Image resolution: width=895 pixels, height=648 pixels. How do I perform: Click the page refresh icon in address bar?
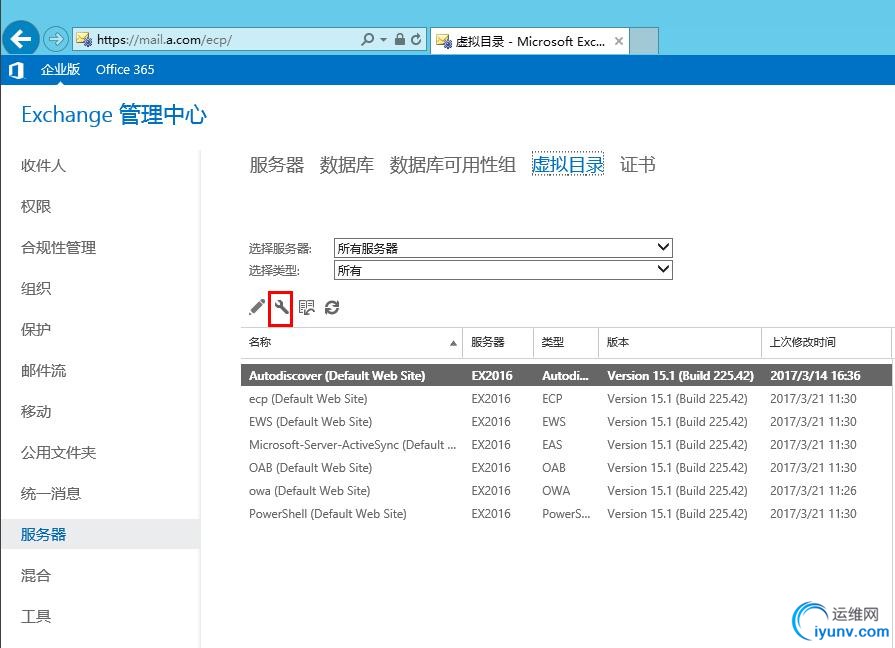[416, 39]
